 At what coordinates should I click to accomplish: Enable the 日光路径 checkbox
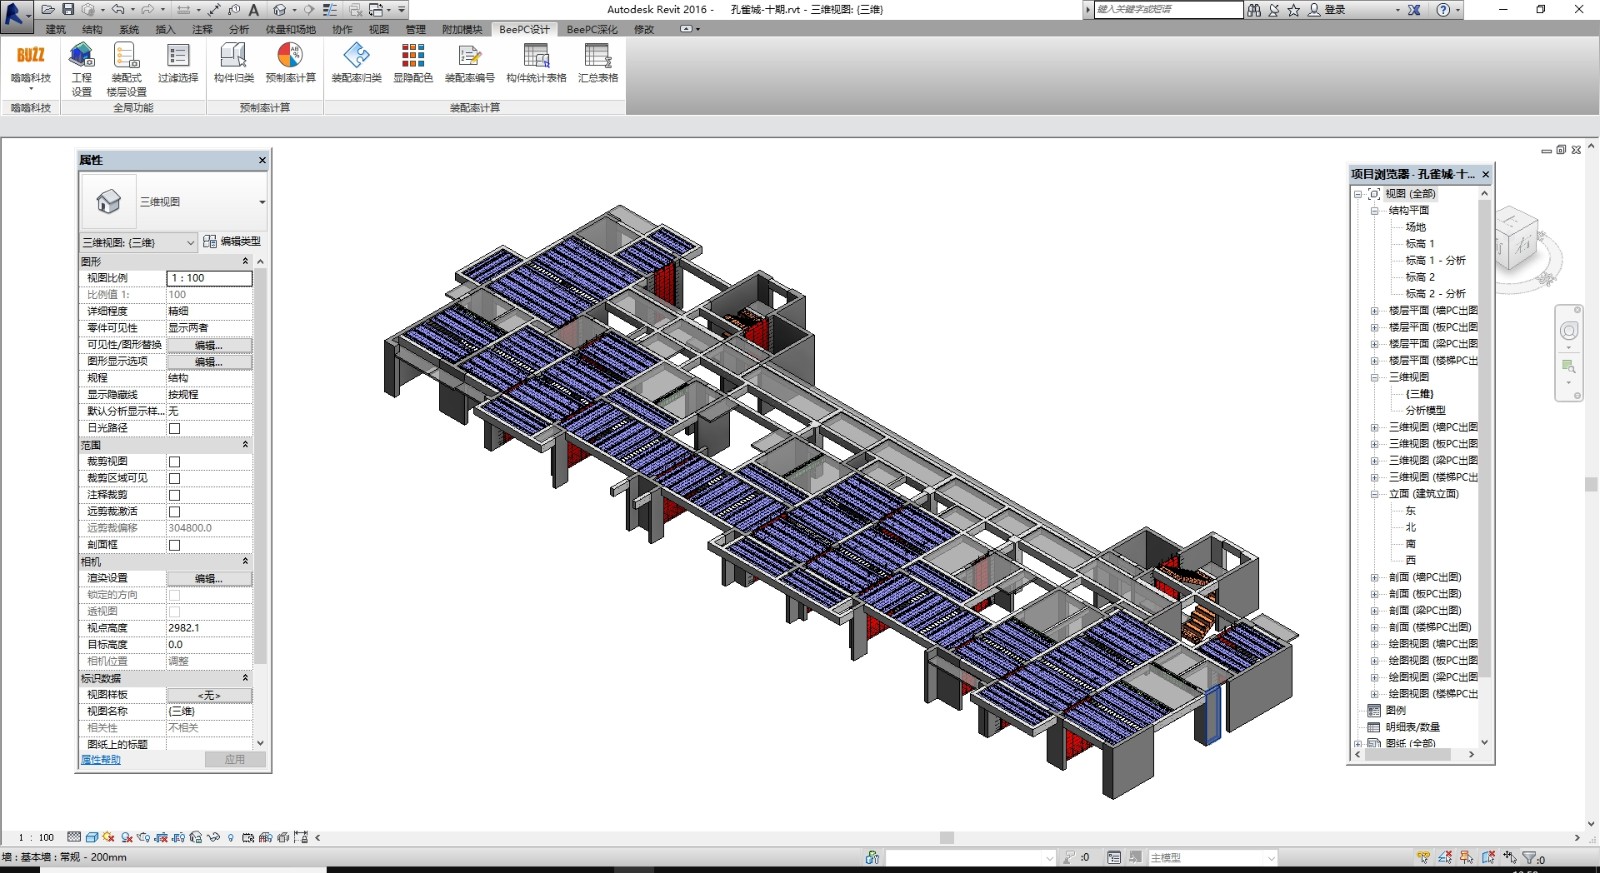[174, 428]
